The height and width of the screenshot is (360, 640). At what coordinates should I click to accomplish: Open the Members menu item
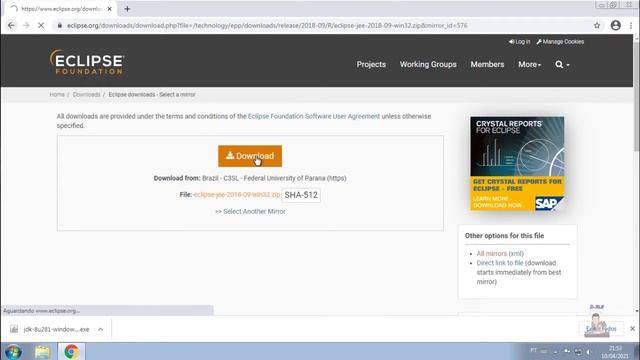(x=487, y=64)
